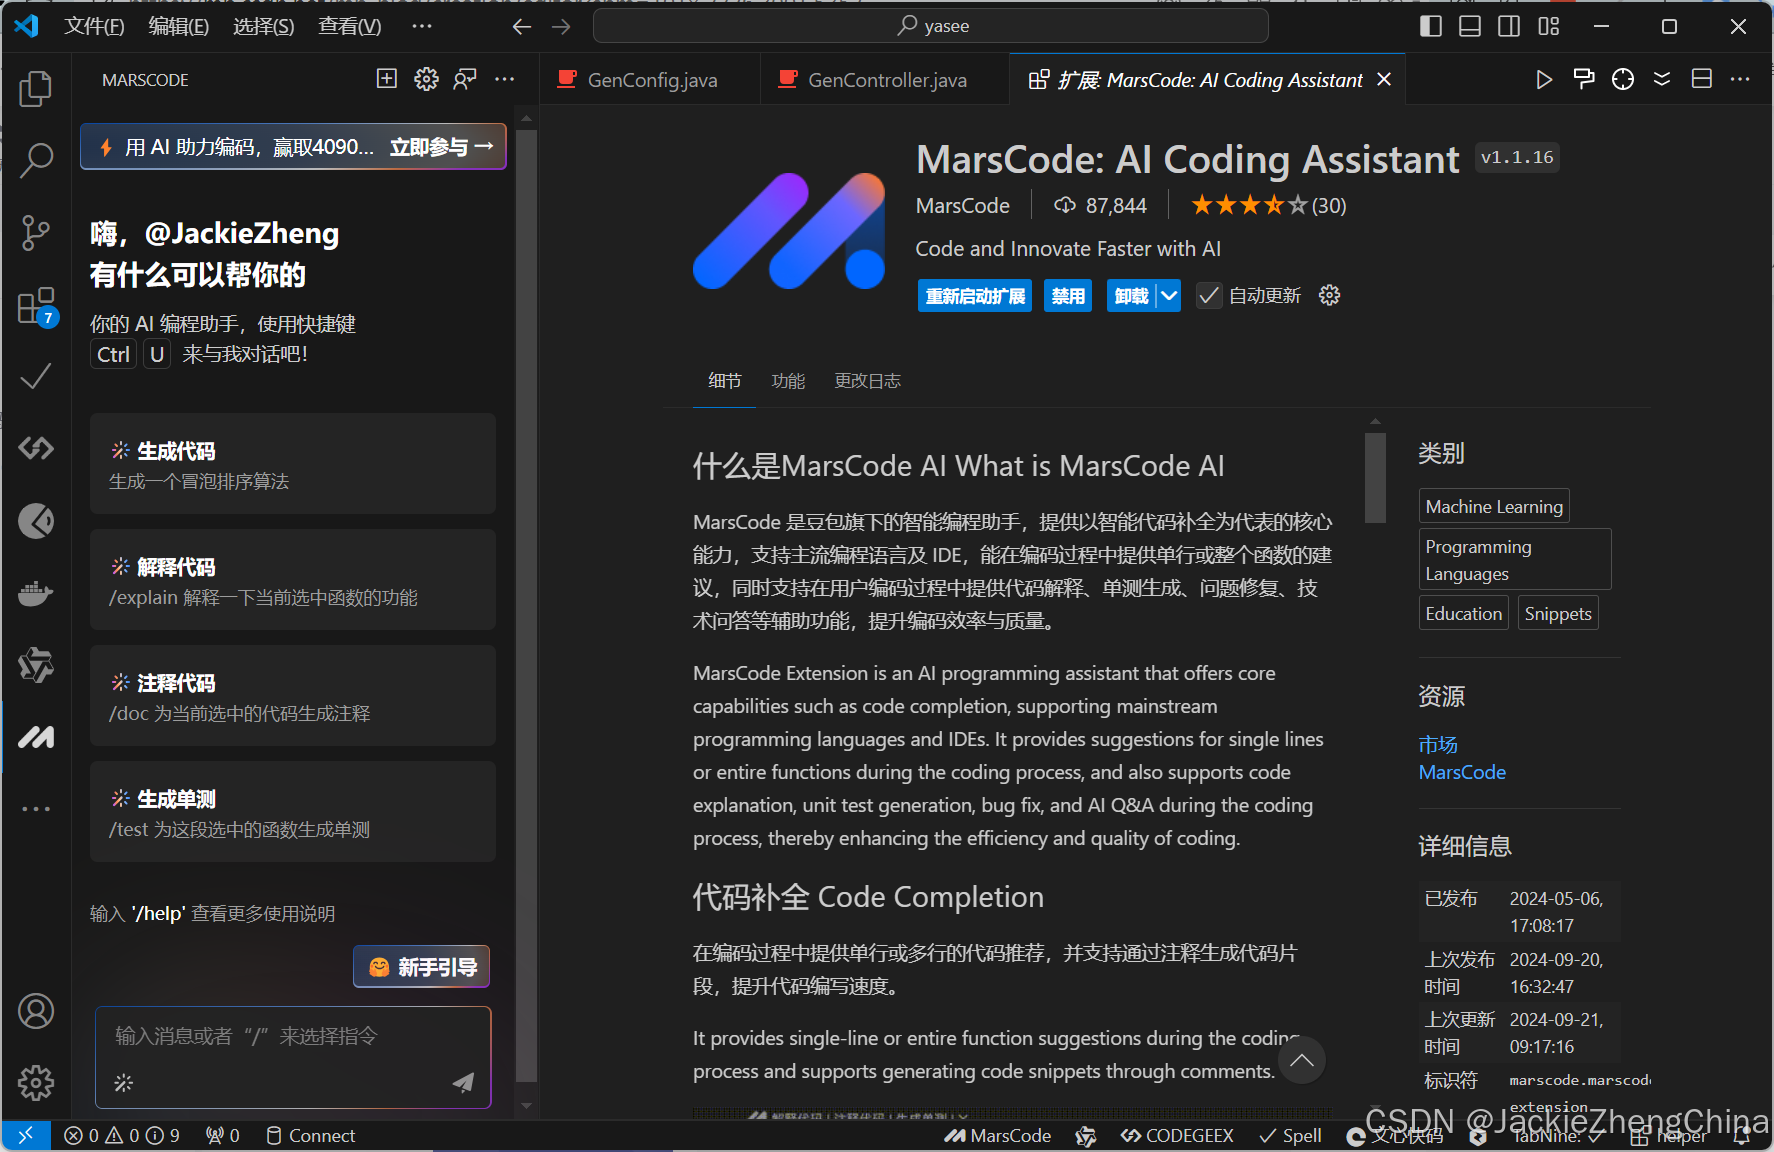Open the 查看(V) menu
This screenshot has height=1152, width=1774.
click(x=349, y=26)
